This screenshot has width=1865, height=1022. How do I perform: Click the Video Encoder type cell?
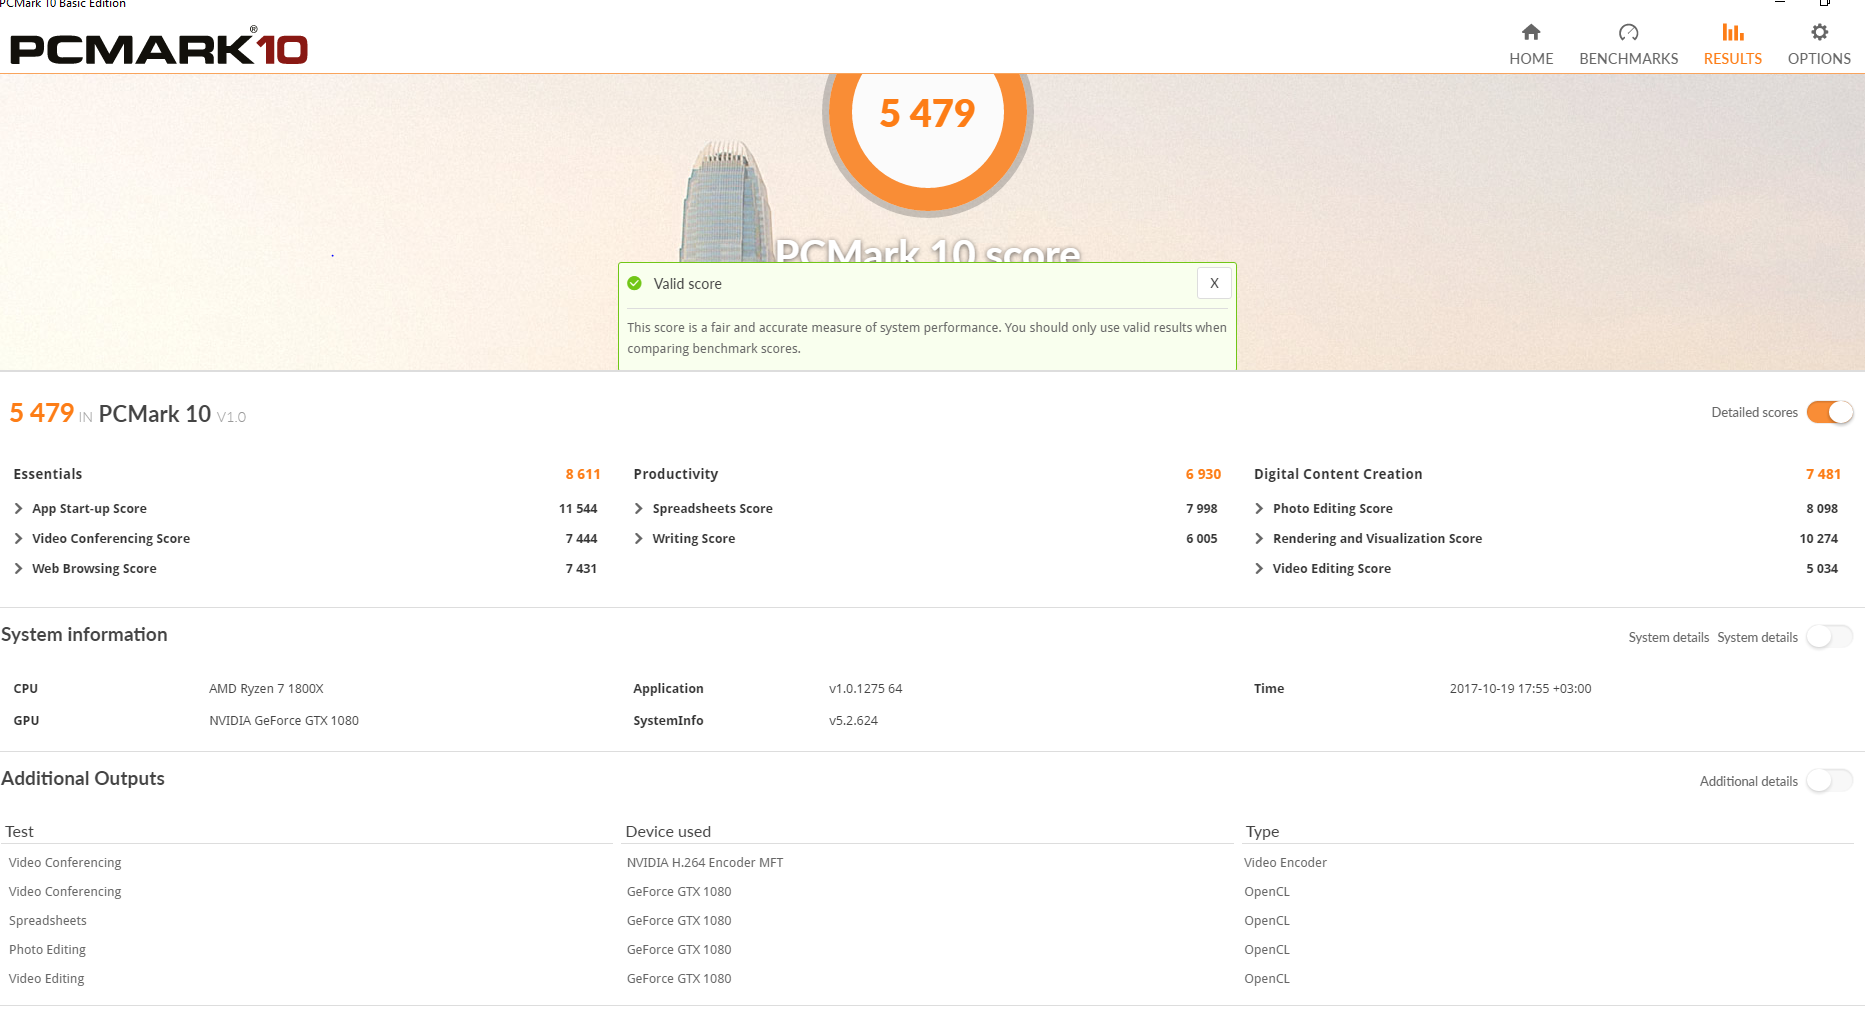point(1285,863)
